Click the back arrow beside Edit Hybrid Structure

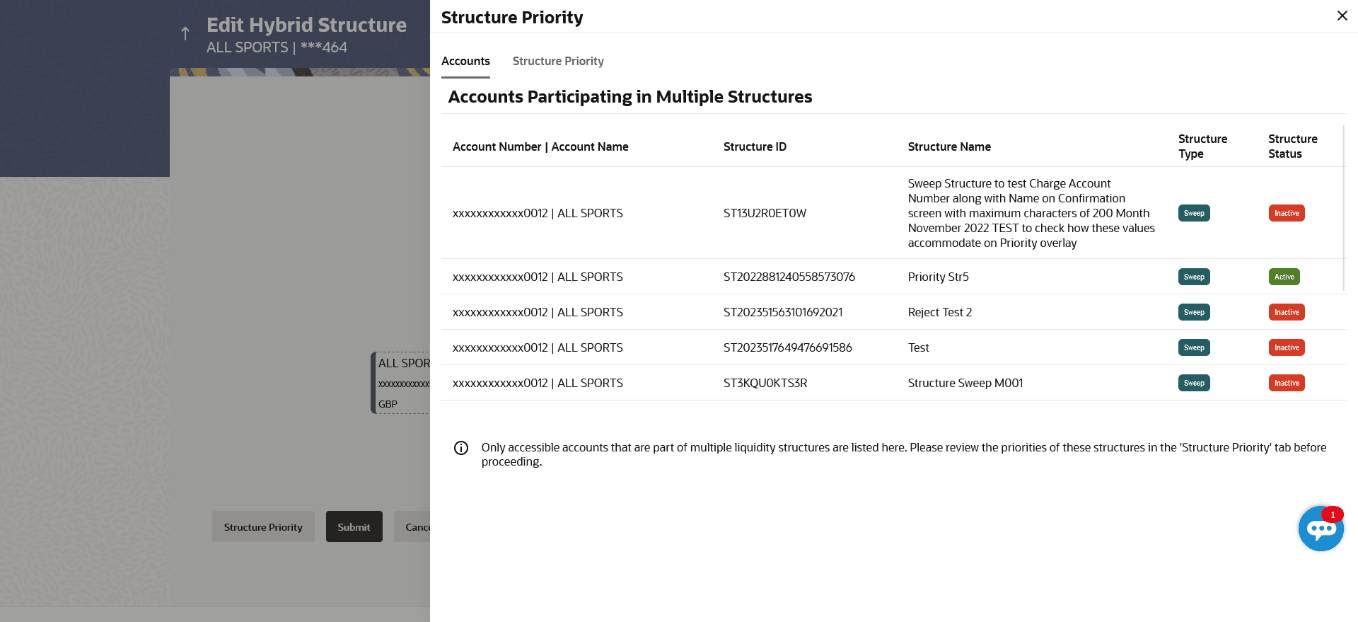[x=185, y=34]
